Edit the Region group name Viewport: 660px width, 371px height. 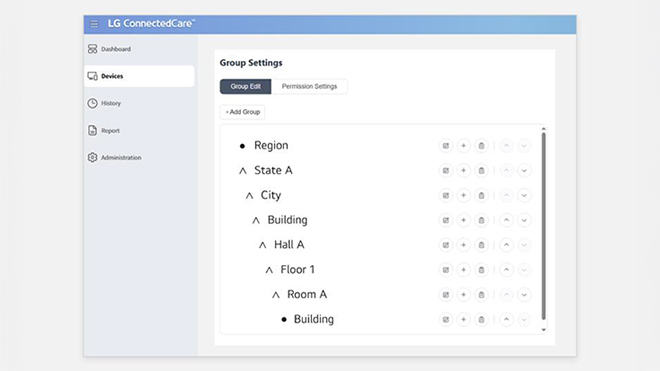coord(446,146)
